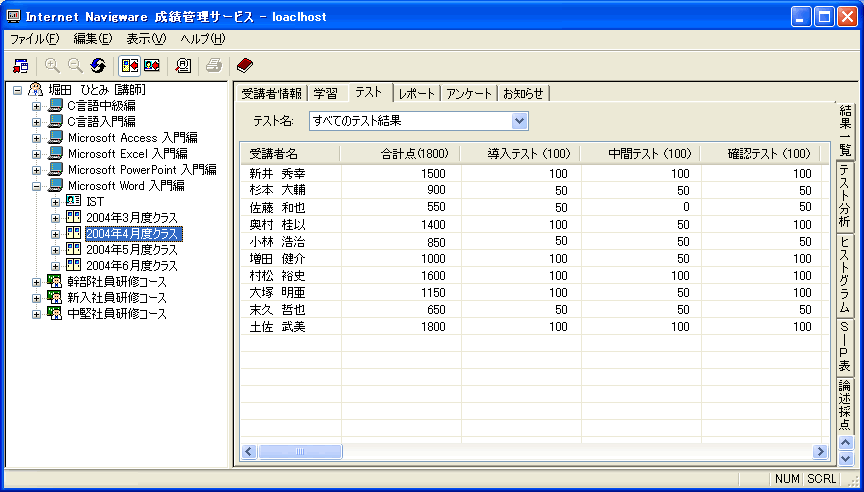Switch to the 受講者情報 tab
Screen dimensions: 864x492
(x=271, y=94)
